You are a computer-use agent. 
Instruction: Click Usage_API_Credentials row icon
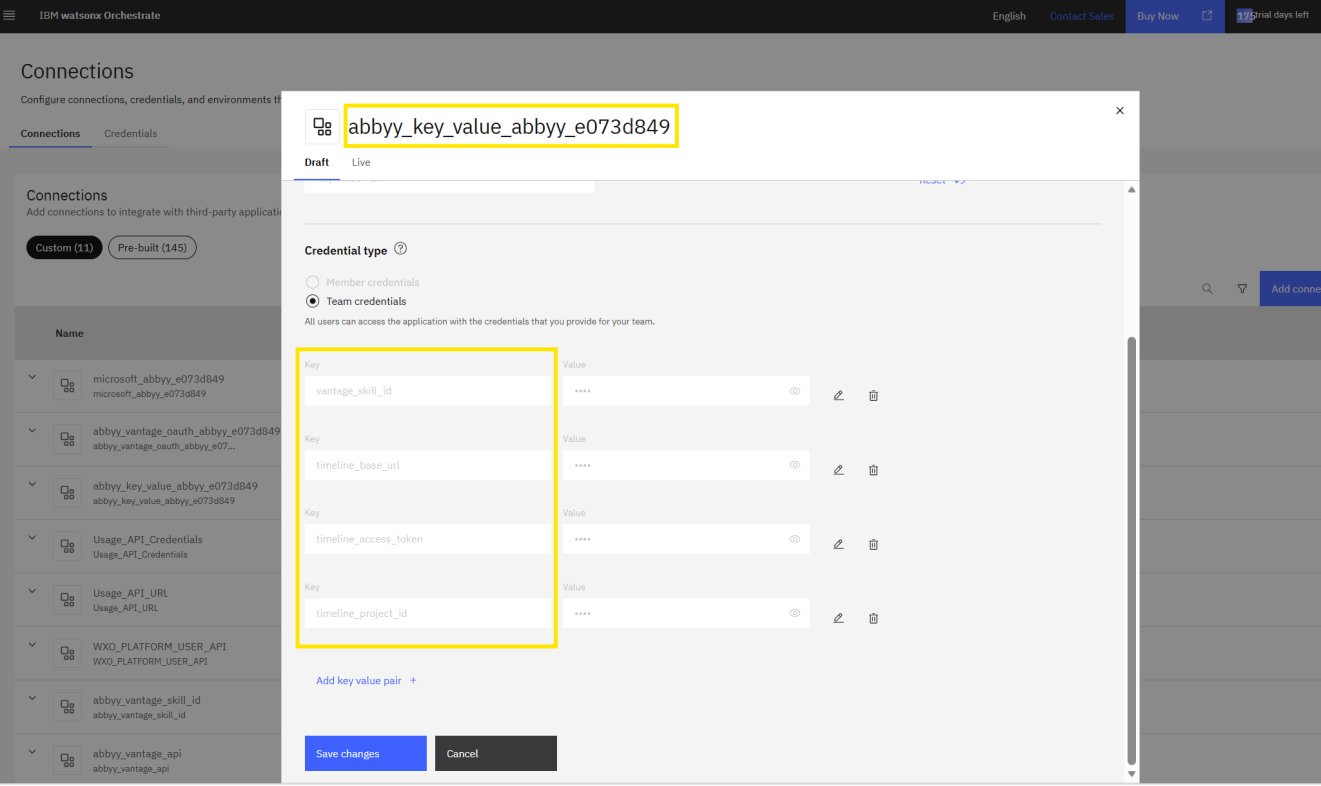click(x=67, y=546)
